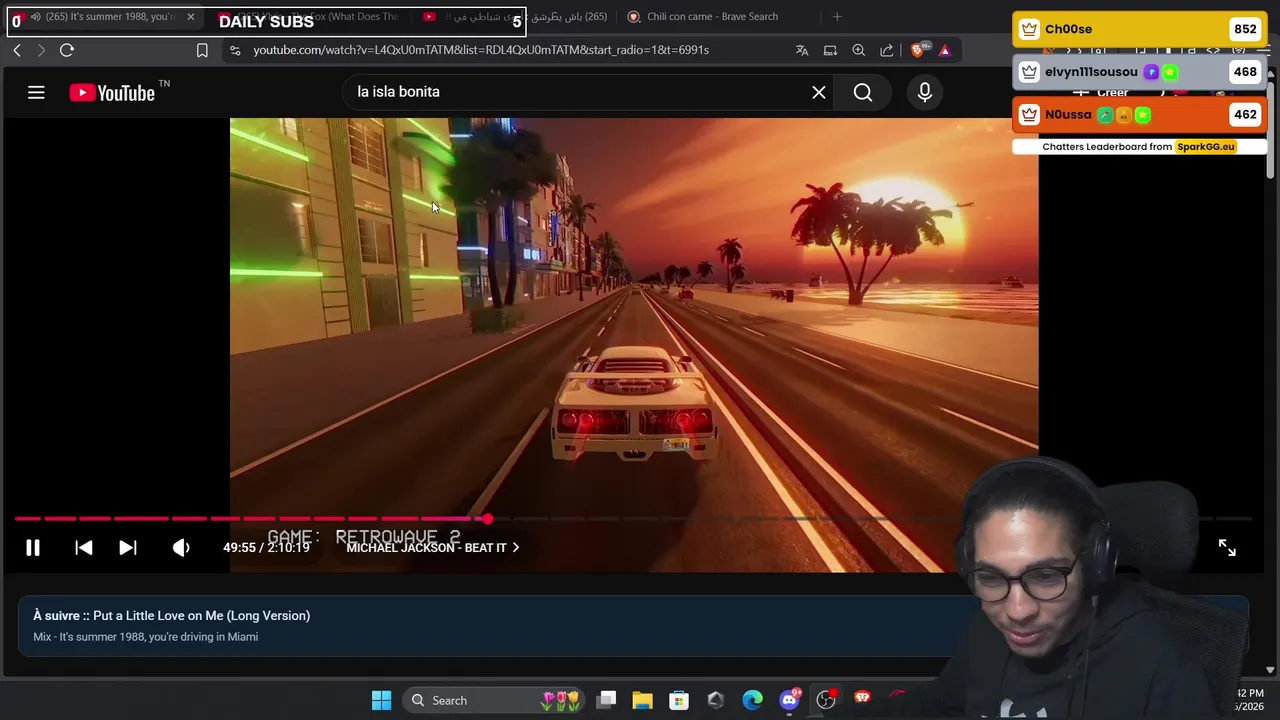Go forward in browser history
The width and height of the screenshot is (1280, 720).
[41, 50]
